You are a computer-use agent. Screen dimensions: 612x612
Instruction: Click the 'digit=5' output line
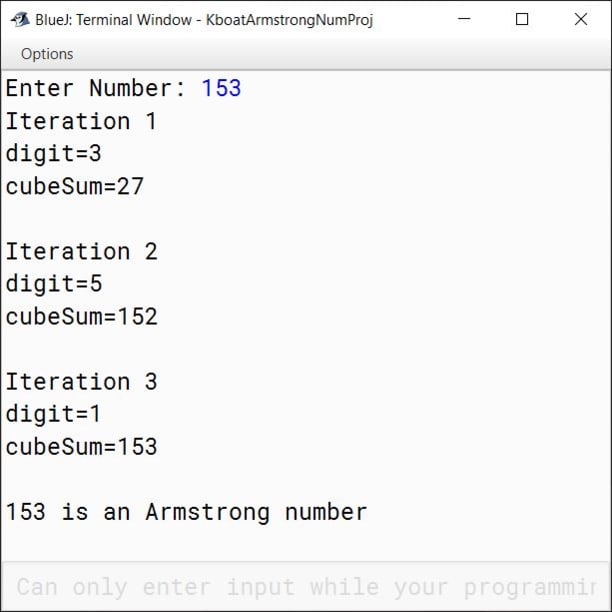tap(54, 284)
